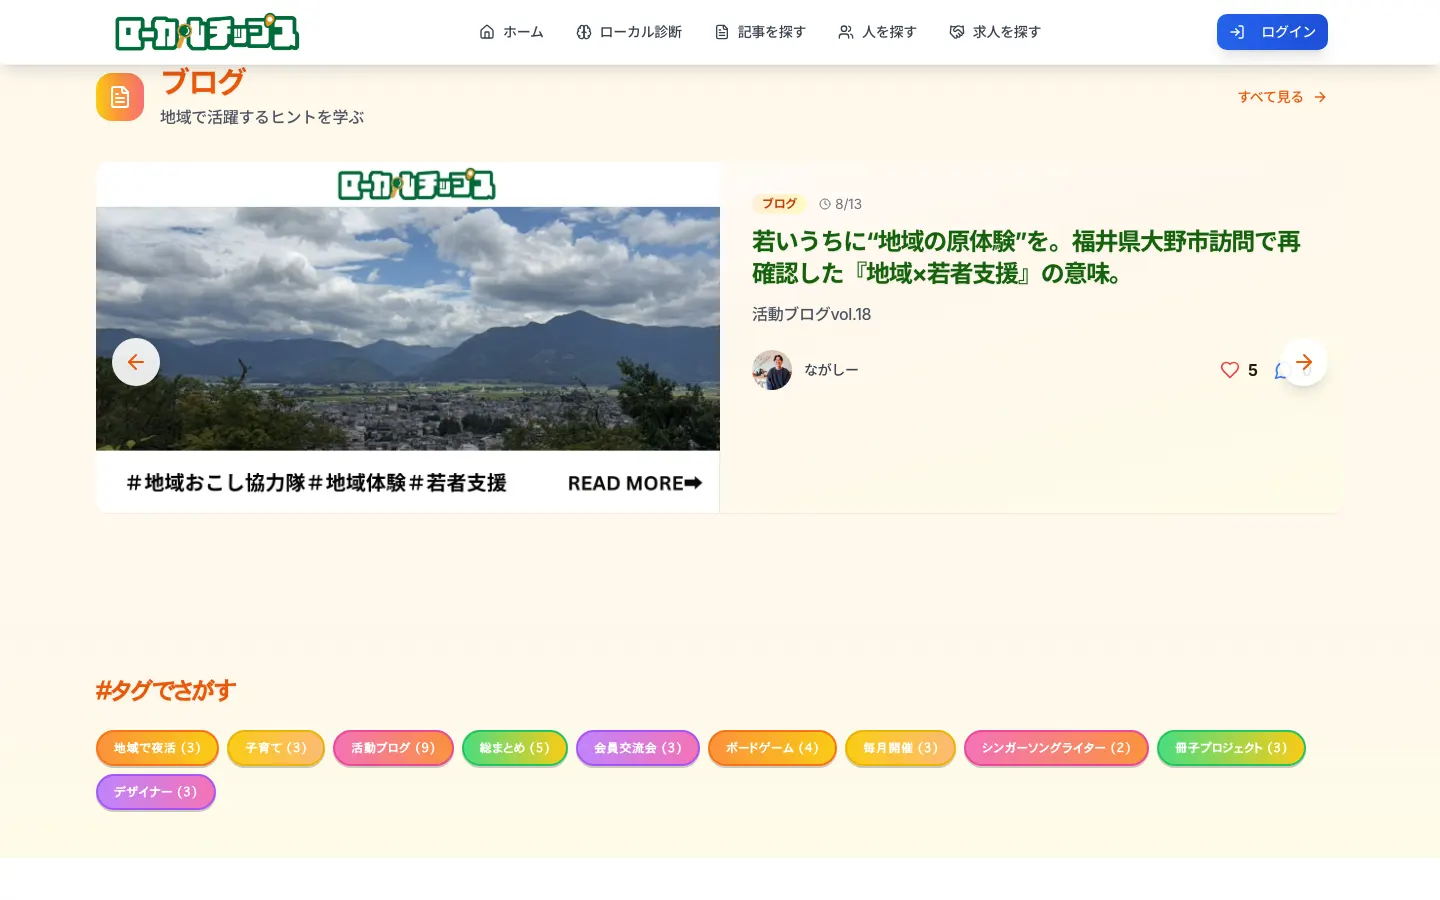Pick the デザイナー (3) tag
This screenshot has width=1440, height=900.
tap(156, 792)
